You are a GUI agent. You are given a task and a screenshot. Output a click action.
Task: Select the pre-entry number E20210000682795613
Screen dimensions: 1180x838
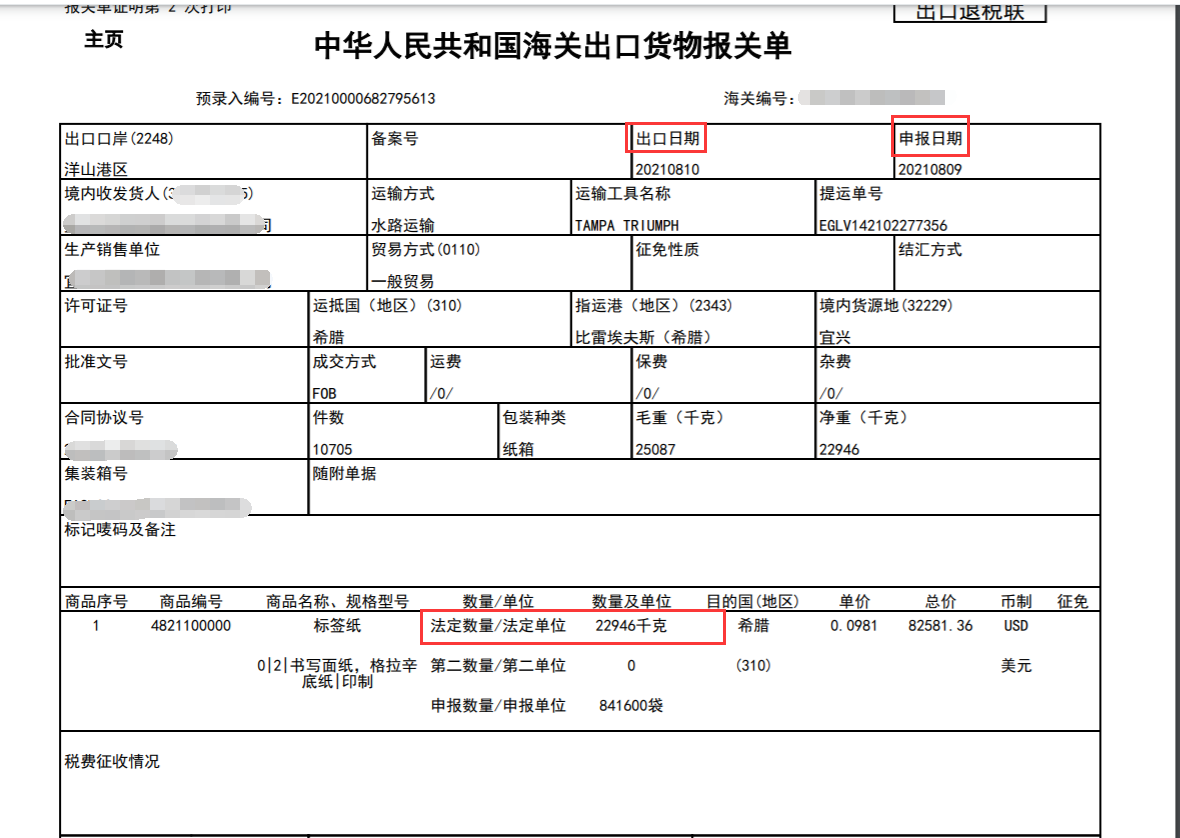tap(363, 99)
